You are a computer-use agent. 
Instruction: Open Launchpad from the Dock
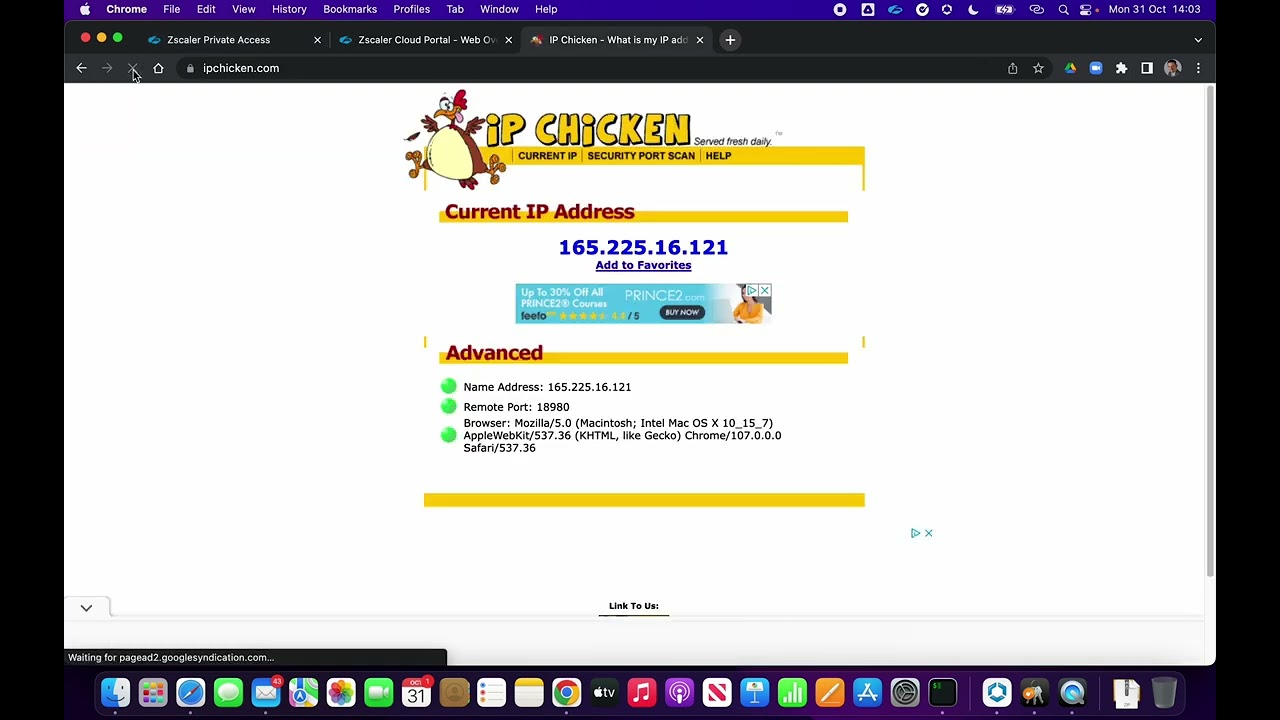coord(153,692)
